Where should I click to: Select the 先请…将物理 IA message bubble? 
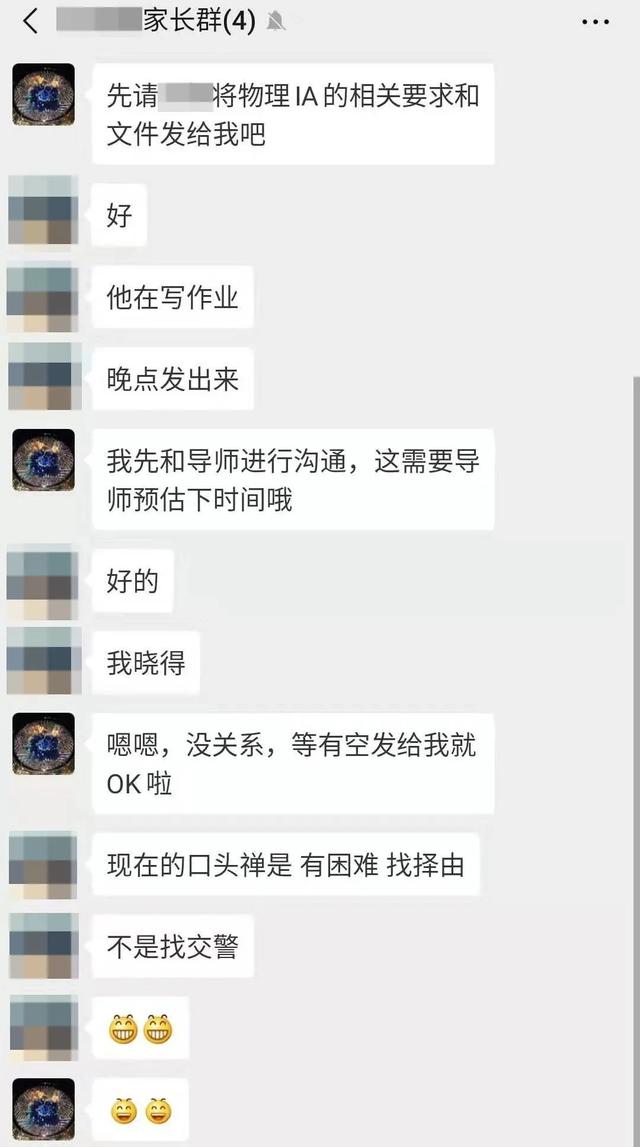[293, 114]
